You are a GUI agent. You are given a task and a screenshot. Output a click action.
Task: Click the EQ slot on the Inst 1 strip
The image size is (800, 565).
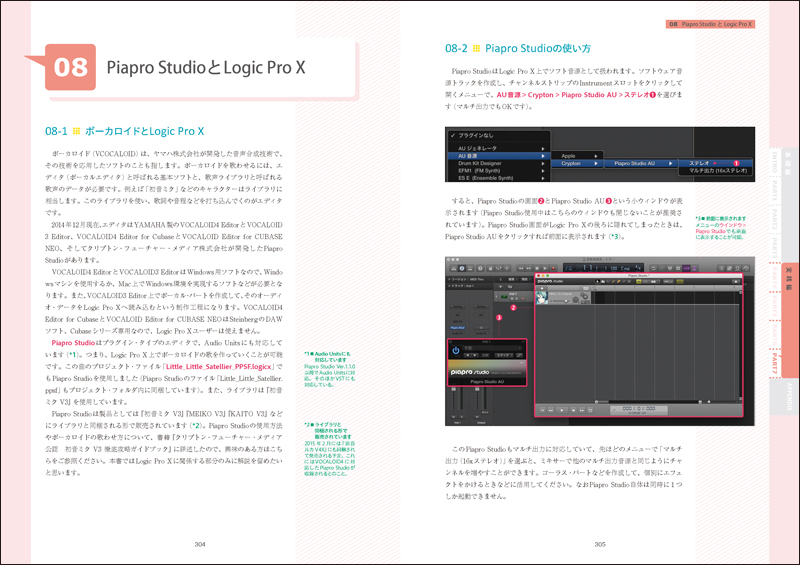tap(458, 315)
